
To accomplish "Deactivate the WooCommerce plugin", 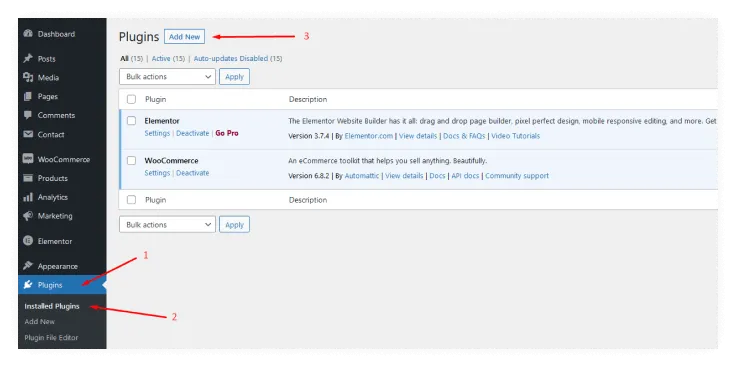I will (x=192, y=173).
